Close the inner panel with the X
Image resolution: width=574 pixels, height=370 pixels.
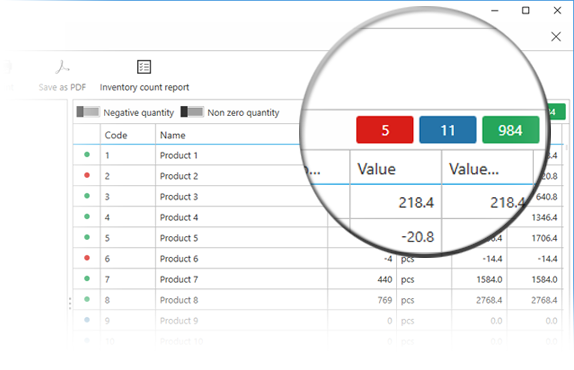coord(556,36)
